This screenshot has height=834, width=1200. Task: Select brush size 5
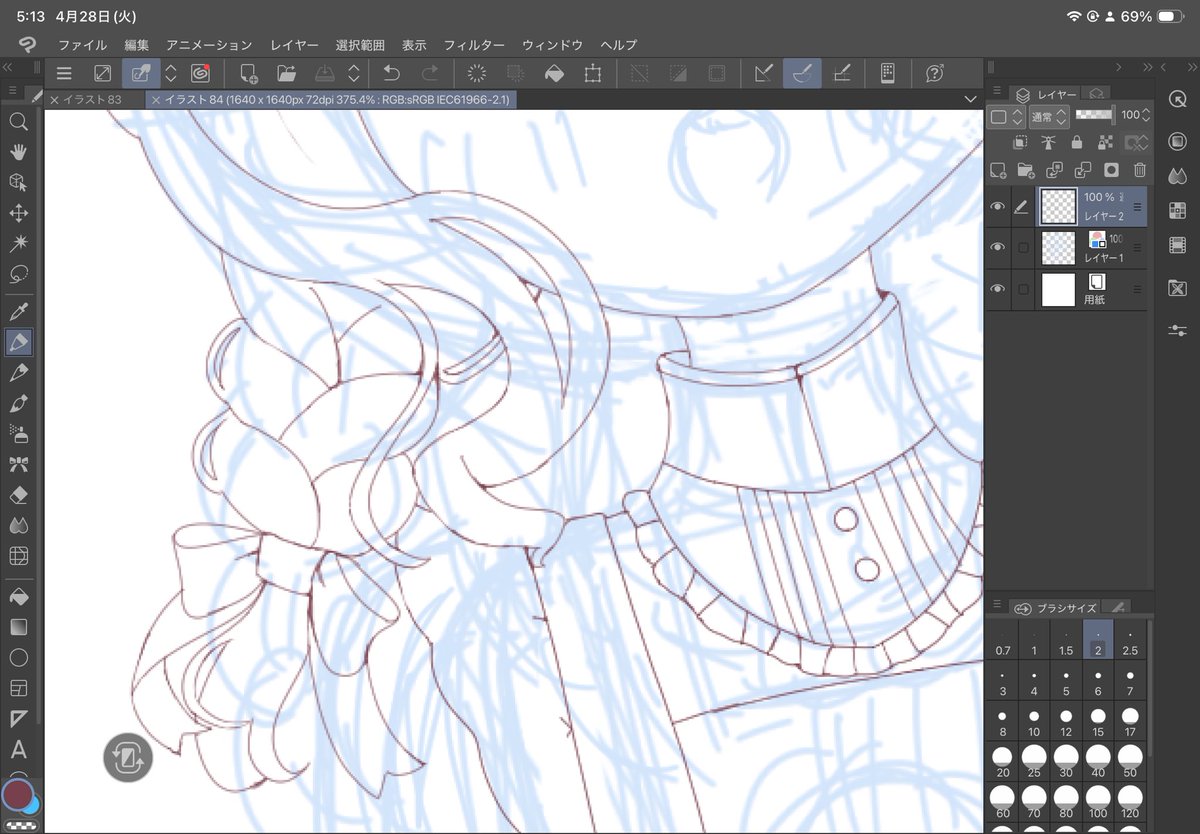pos(1066,683)
